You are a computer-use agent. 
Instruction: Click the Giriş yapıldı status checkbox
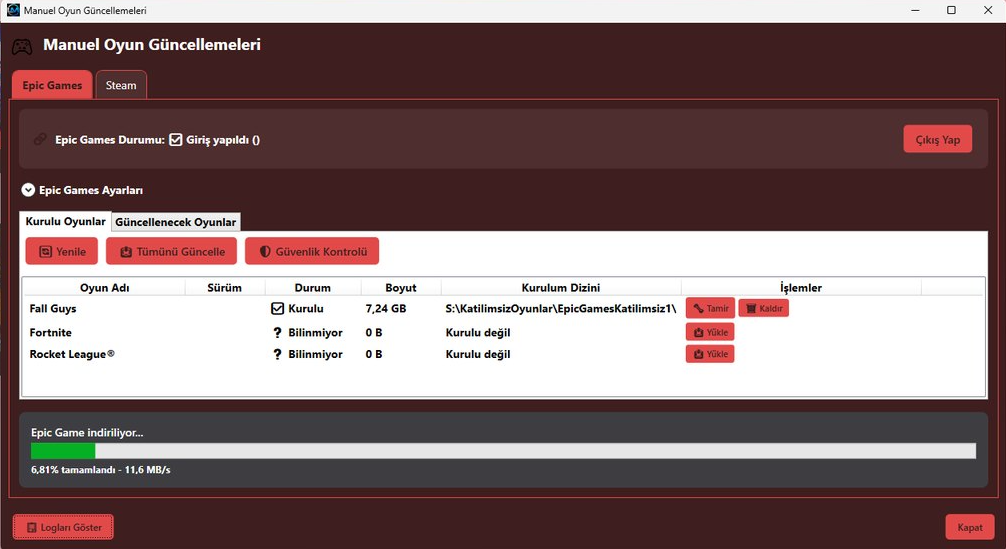click(176, 140)
